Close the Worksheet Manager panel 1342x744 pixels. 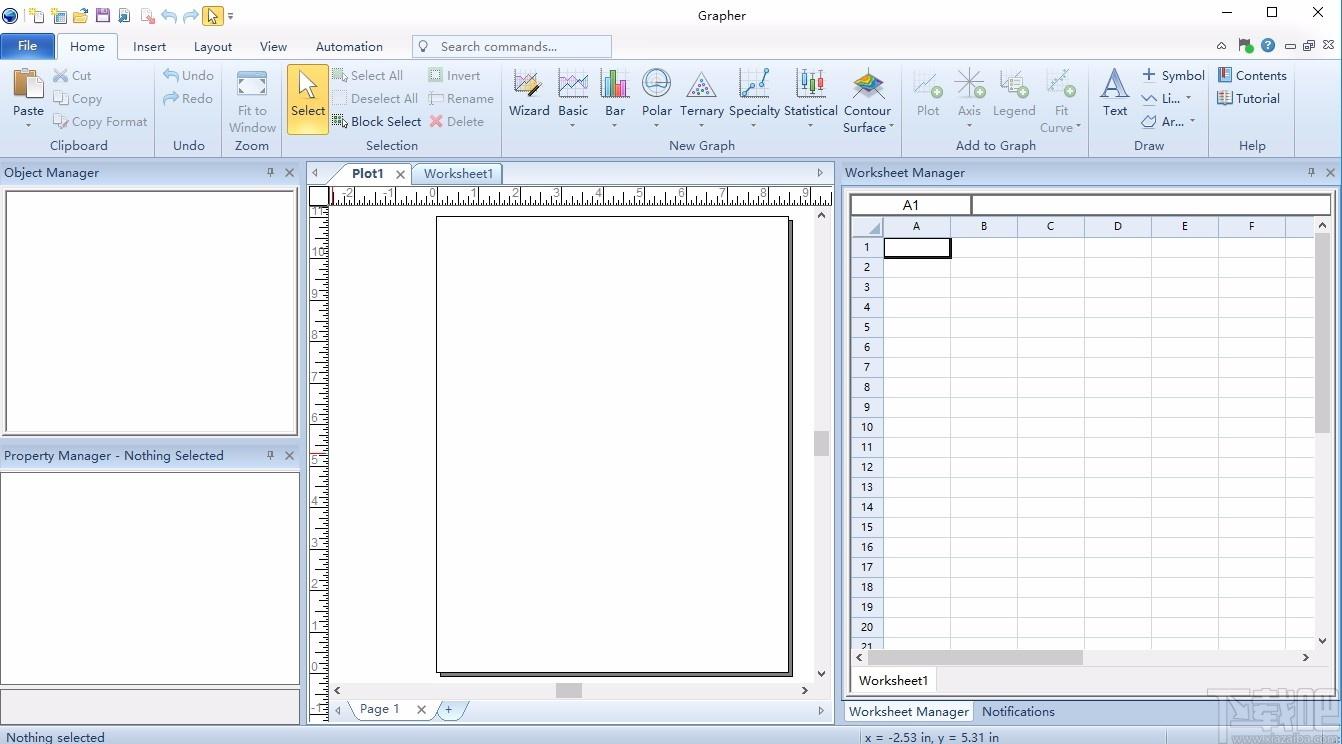coord(1330,173)
